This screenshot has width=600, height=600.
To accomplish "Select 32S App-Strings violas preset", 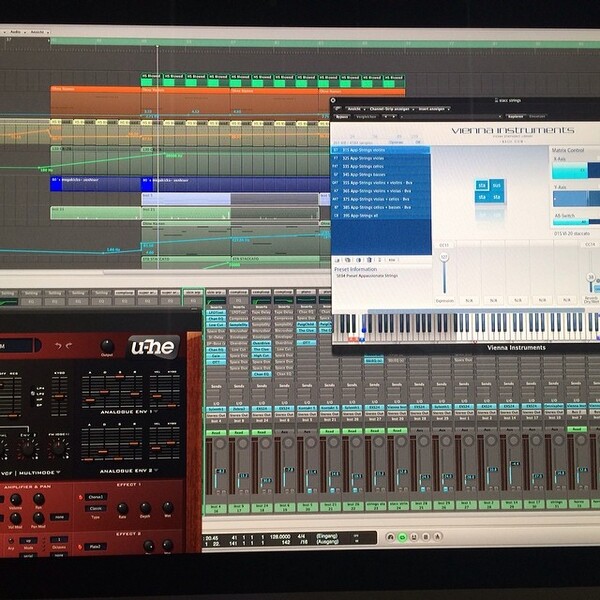I will [x=380, y=158].
